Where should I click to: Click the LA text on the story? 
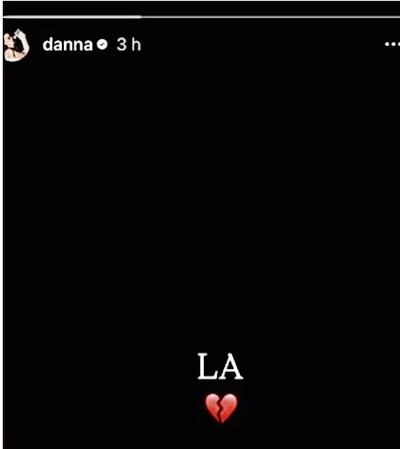click(x=220, y=367)
